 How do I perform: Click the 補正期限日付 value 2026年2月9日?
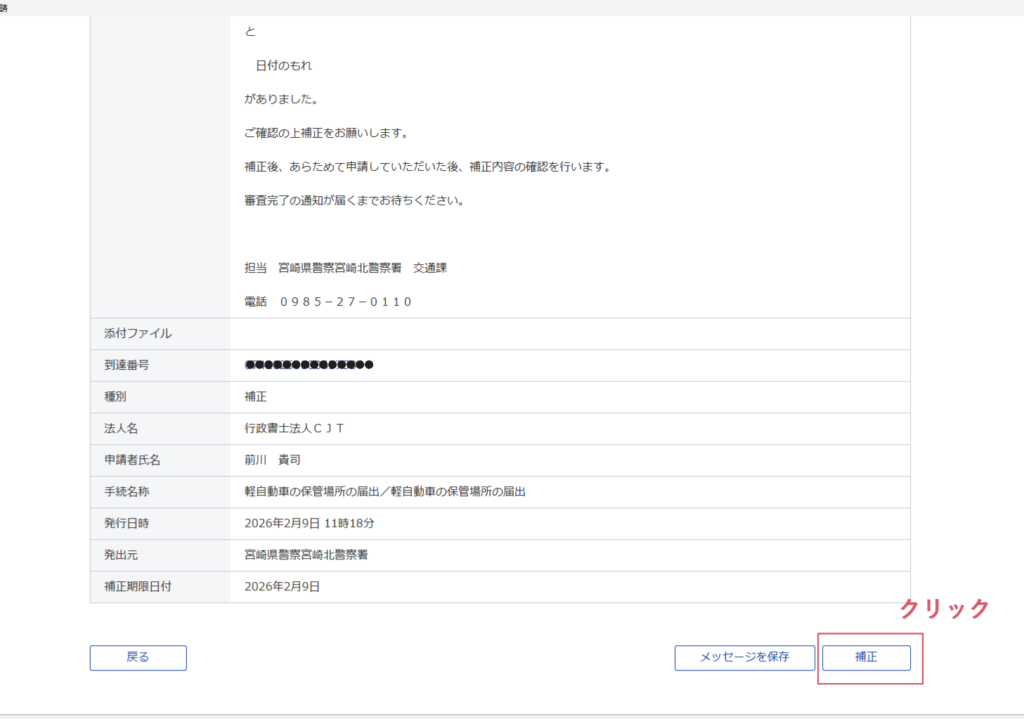tap(282, 587)
